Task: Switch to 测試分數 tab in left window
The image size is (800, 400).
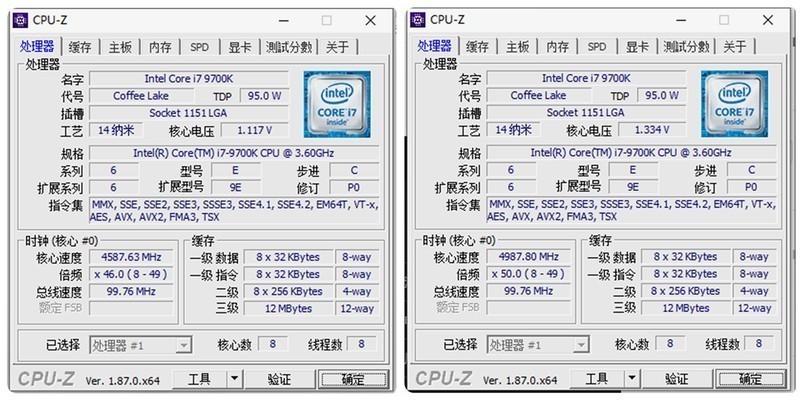Action: (x=289, y=47)
